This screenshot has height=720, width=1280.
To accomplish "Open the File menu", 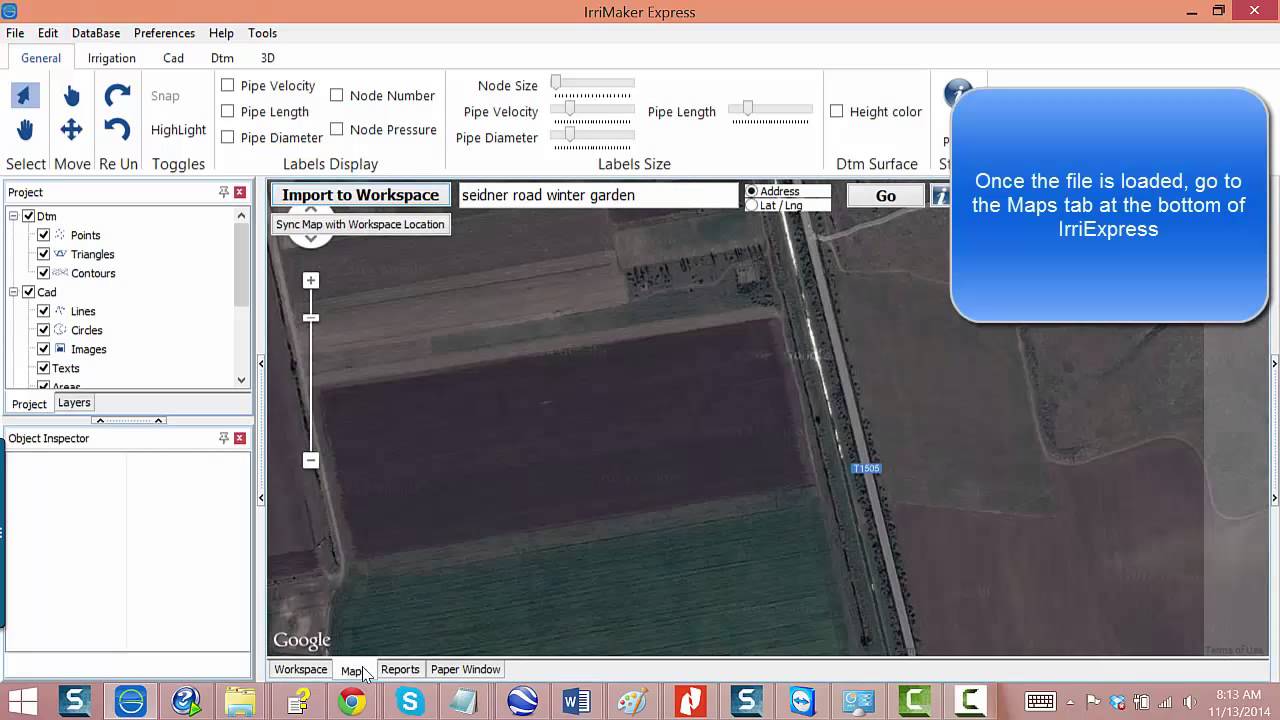I will click(x=15, y=33).
